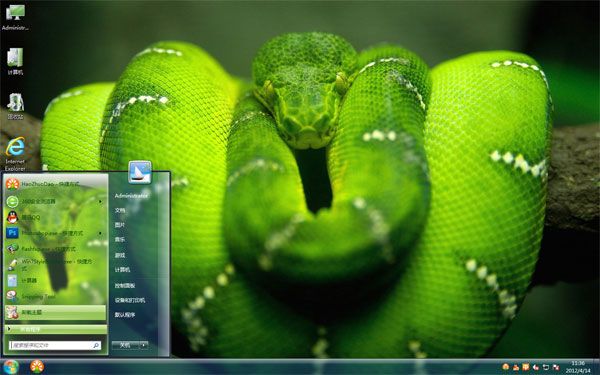Click the taskbar clock showing 2012/4/14
The width and height of the screenshot is (600, 375).
tap(578, 367)
